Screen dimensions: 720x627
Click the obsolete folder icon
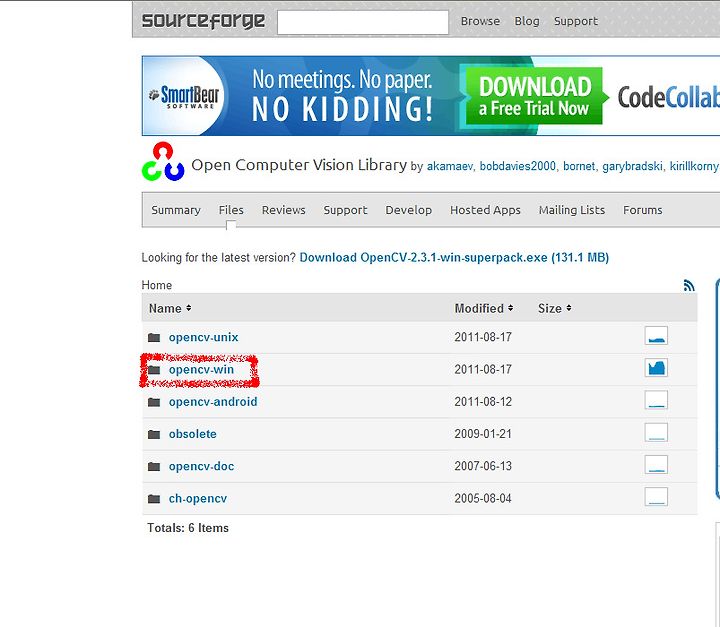tap(154, 434)
